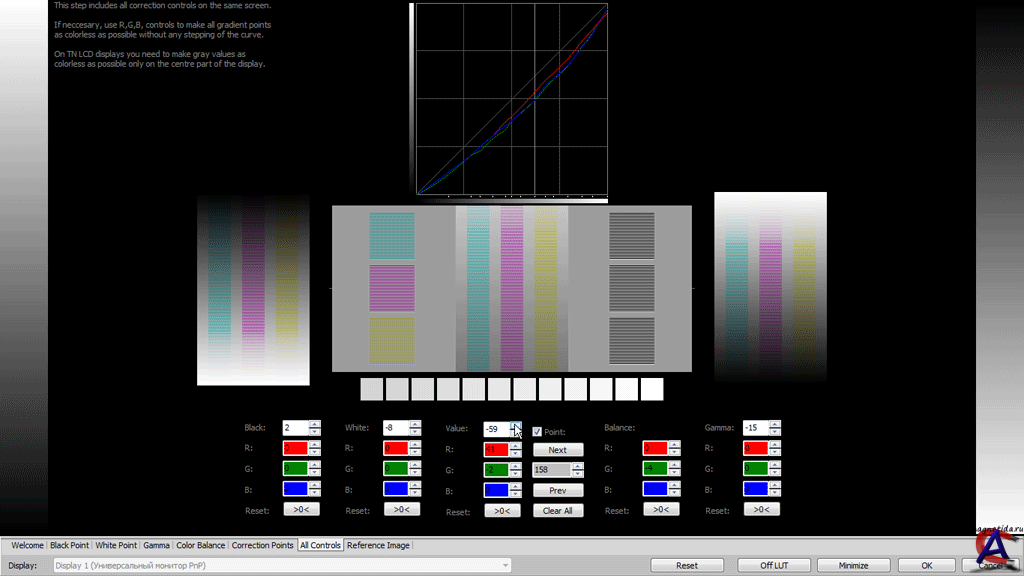Reset the Black level values
Image resolution: width=1024 pixels, height=576 pixels.
tap(301, 510)
